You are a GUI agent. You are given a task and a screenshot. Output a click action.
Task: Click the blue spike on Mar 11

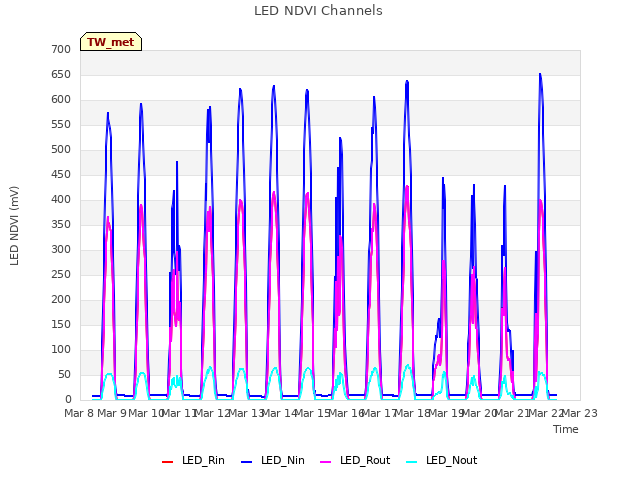click(177, 162)
